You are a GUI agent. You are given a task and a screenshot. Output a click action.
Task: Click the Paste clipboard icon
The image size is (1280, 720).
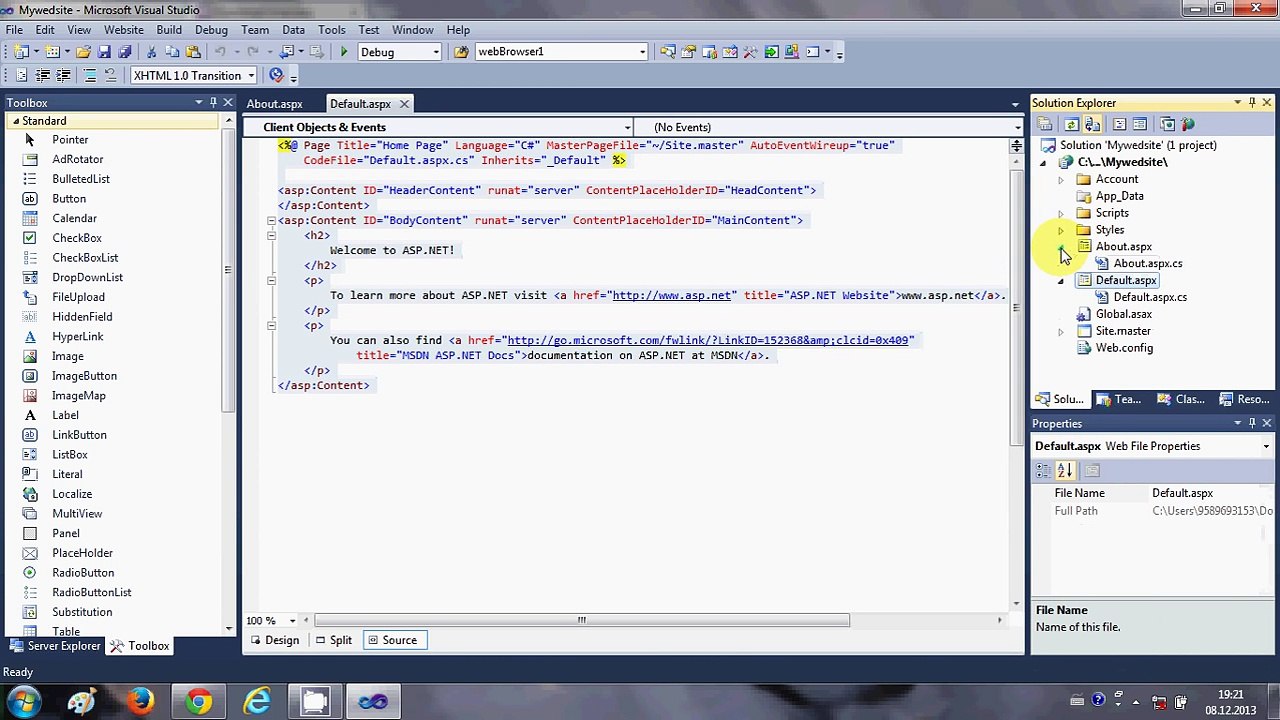click(193, 52)
